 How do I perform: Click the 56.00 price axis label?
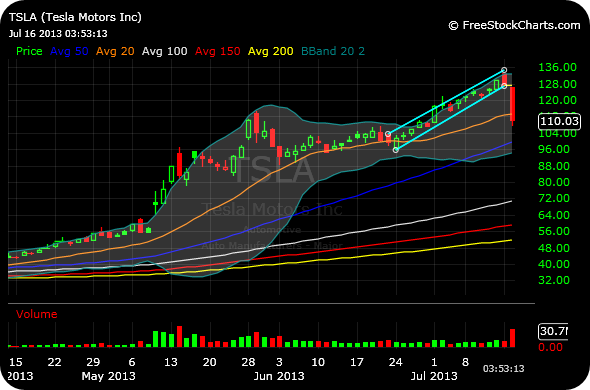tap(554, 231)
